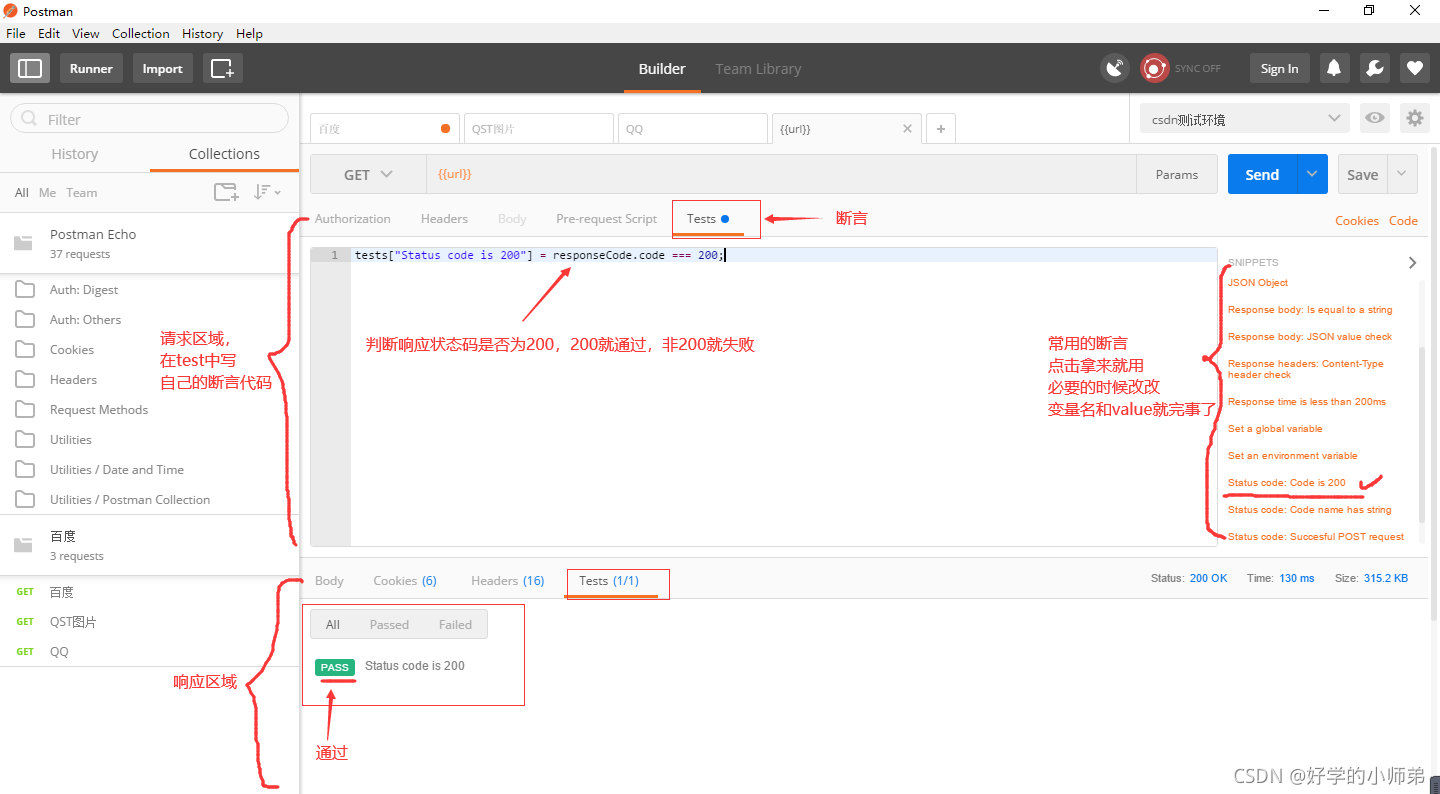Viewport: 1440px width, 794px height.
Task: Open Postman Echo collection folder icon
Action: coord(23,243)
